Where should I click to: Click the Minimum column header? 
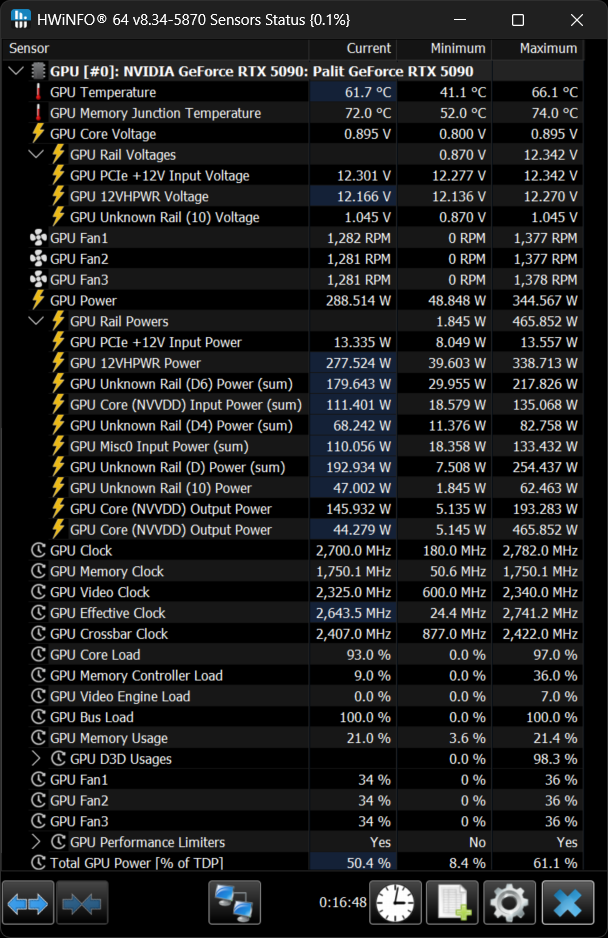pyautogui.click(x=444, y=48)
